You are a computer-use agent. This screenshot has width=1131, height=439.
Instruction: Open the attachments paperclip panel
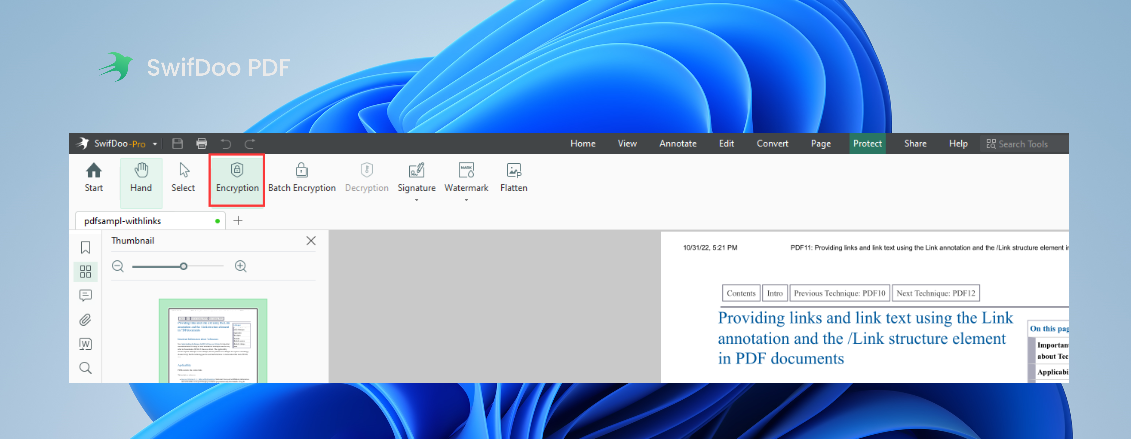coord(85,320)
